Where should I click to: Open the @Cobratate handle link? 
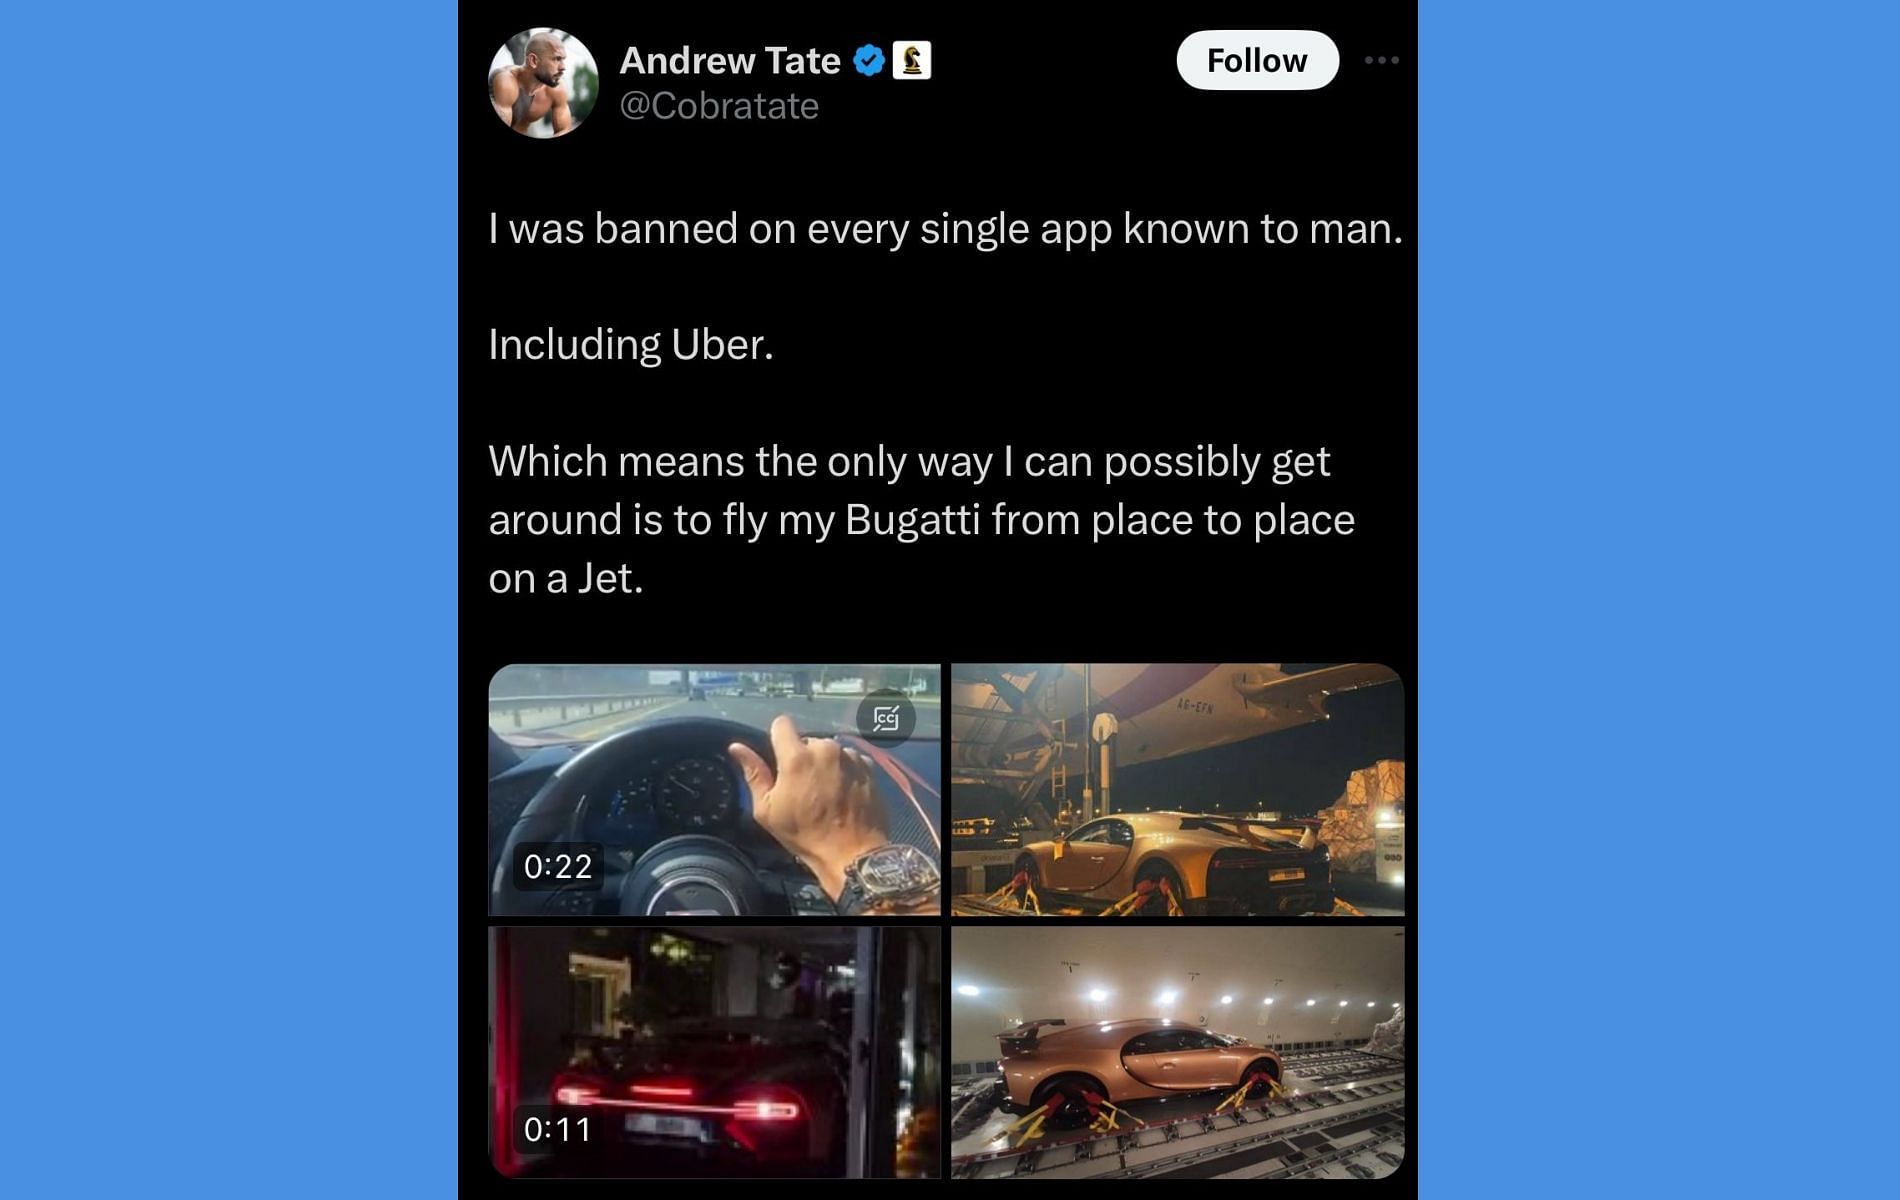click(x=719, y=106)
